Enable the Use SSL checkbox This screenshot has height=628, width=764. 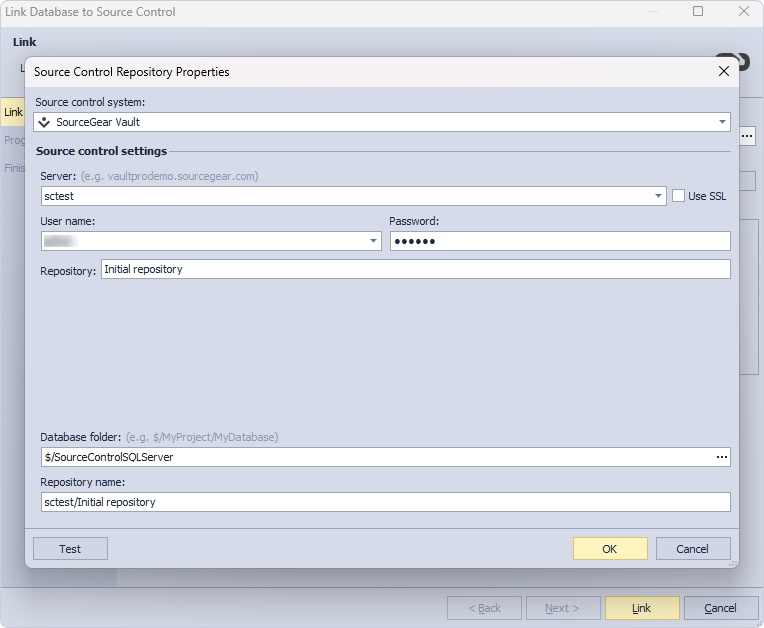(678, 196)
